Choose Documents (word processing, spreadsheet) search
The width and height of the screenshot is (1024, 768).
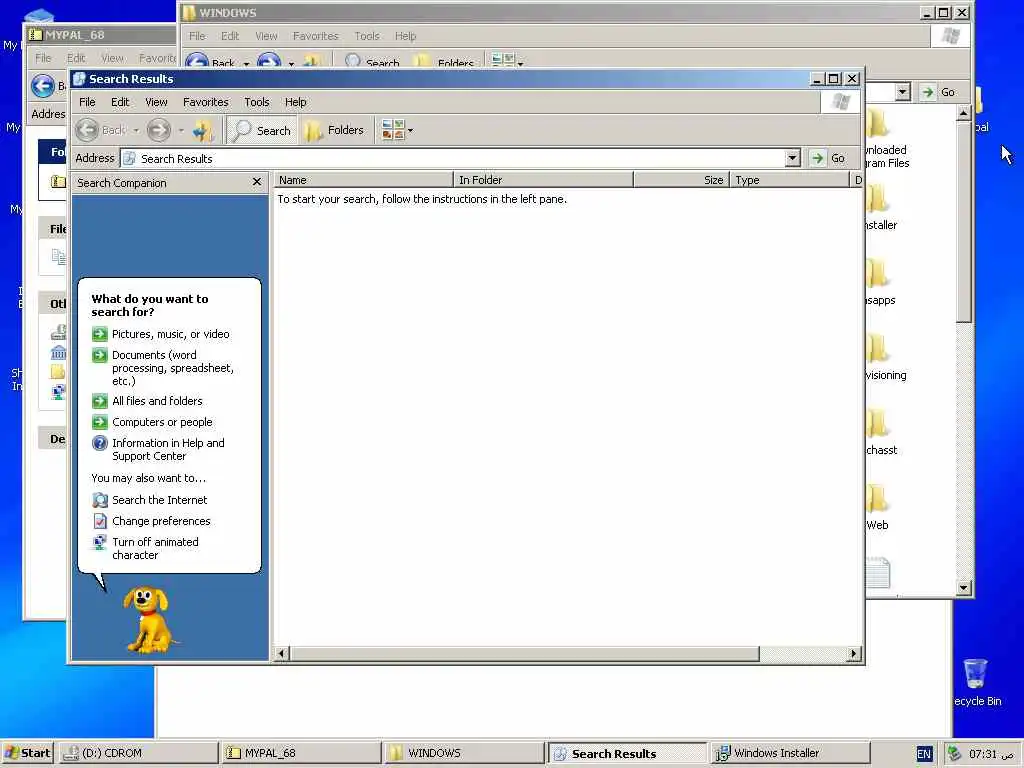172,368
